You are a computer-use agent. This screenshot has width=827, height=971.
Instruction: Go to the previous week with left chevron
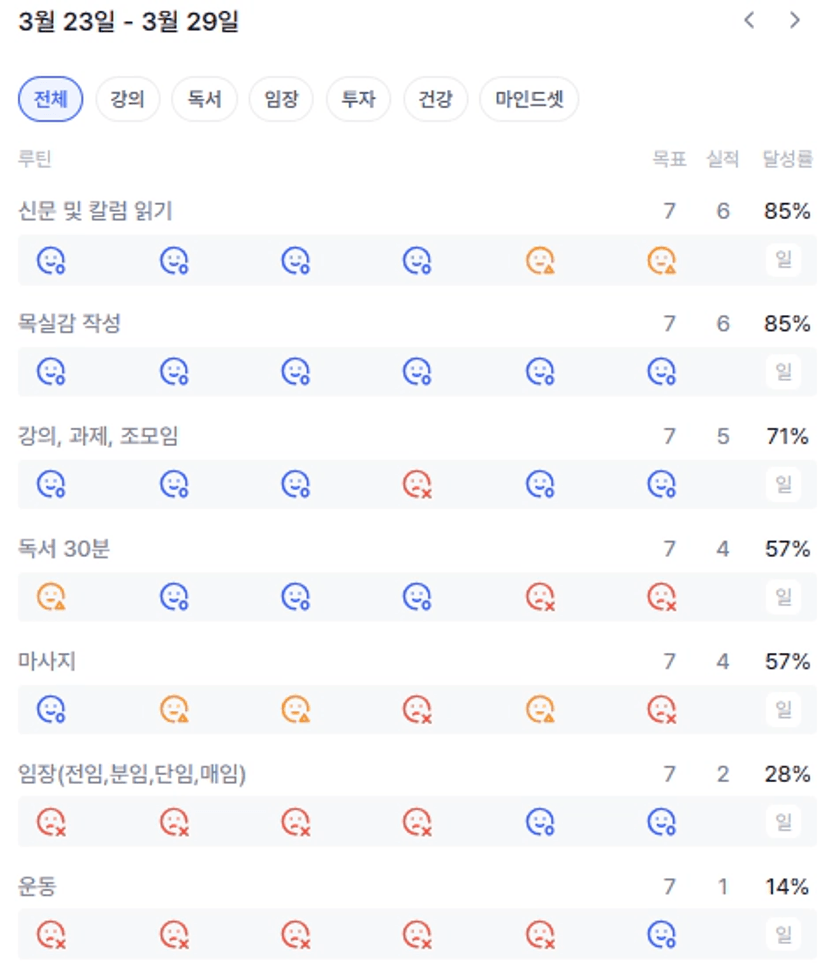(749, 21)
